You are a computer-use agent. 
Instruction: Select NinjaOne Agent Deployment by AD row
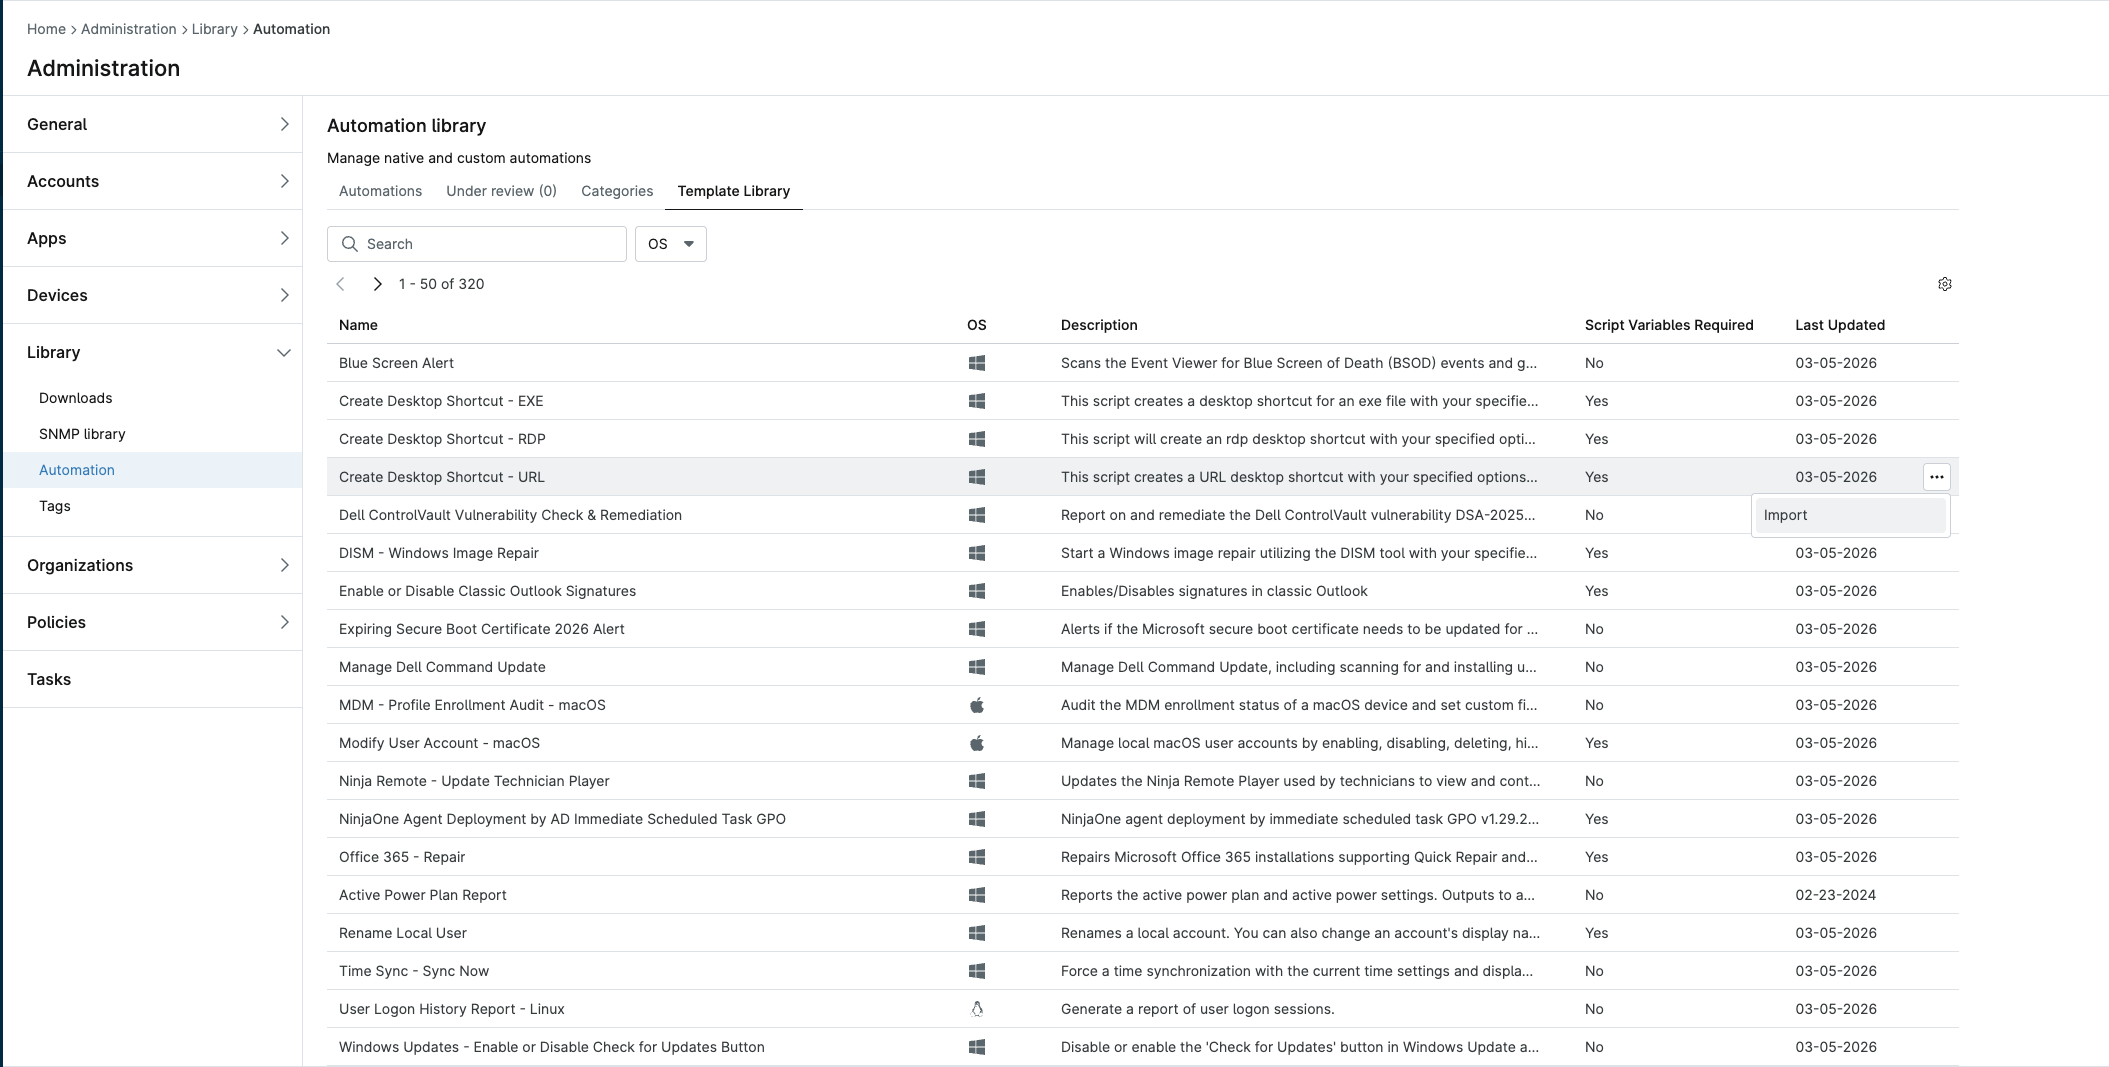[x=1142, y=819]
